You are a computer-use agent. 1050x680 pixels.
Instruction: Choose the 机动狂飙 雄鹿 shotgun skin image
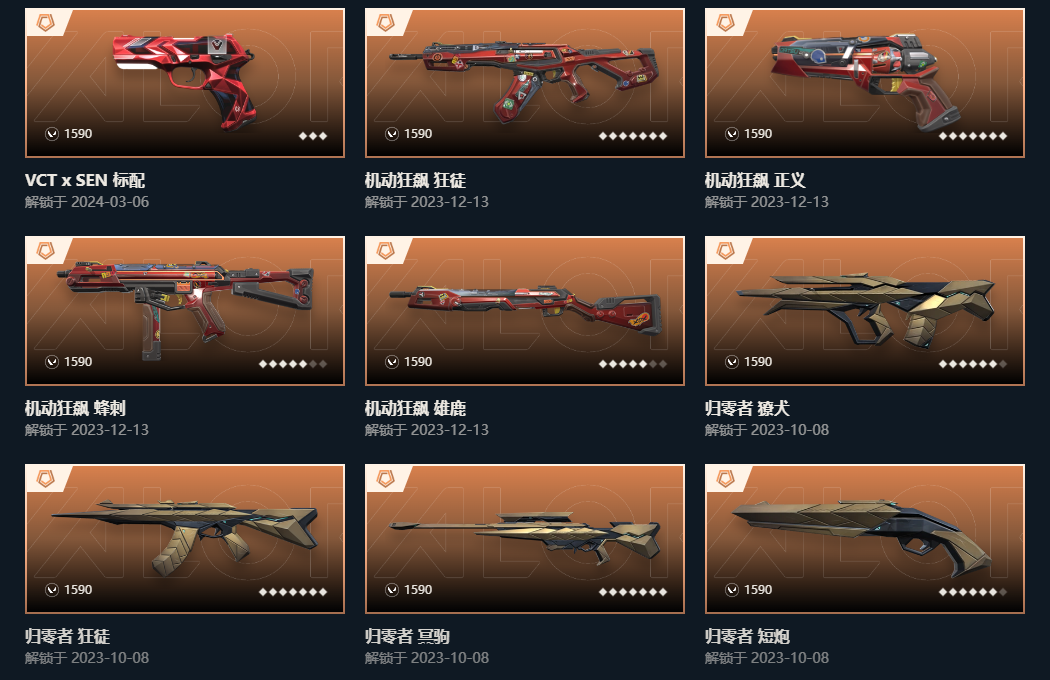[525, 311]
